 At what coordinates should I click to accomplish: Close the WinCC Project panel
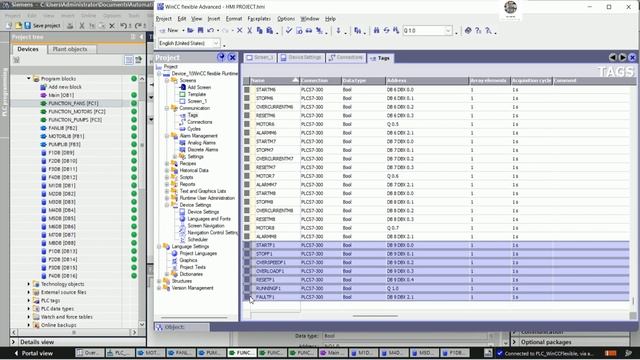232,57
